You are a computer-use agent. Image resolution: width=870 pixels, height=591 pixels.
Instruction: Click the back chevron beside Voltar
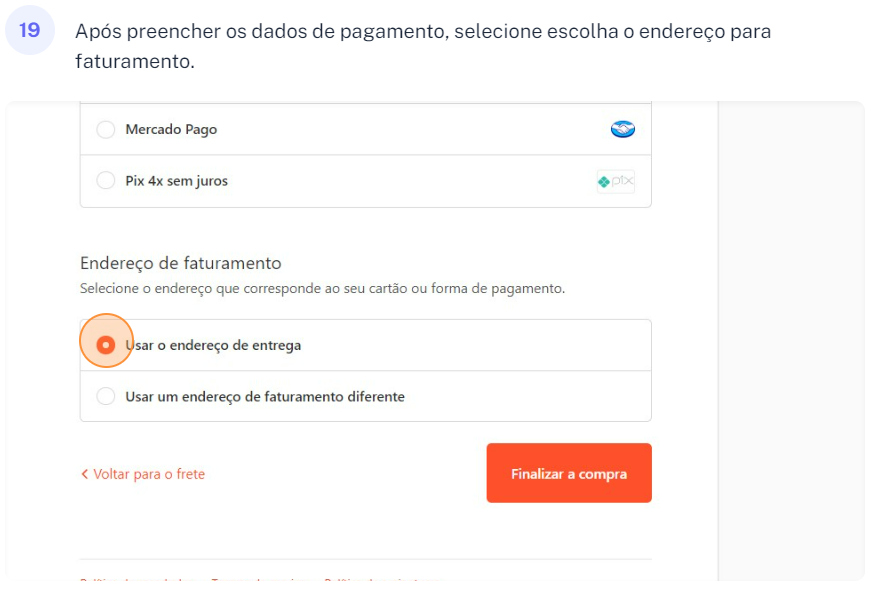tap(85, 474)
